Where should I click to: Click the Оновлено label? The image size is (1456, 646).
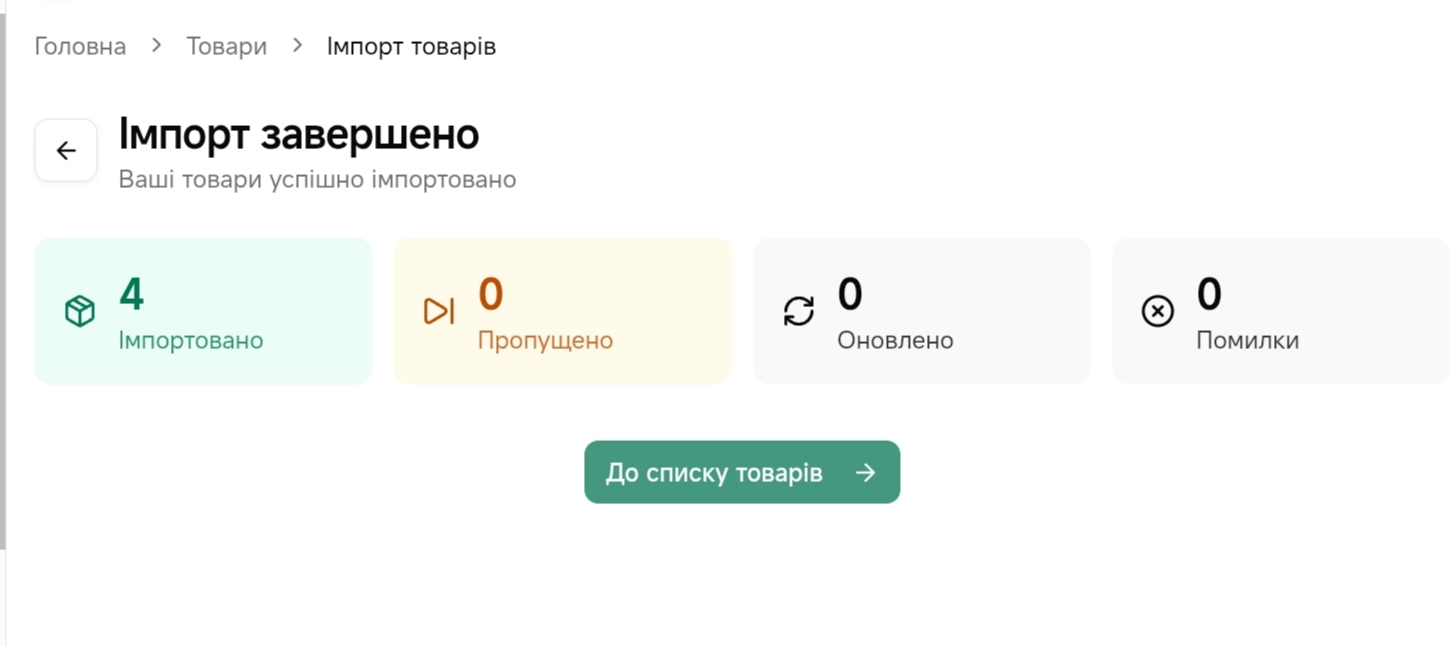(895, 340)
